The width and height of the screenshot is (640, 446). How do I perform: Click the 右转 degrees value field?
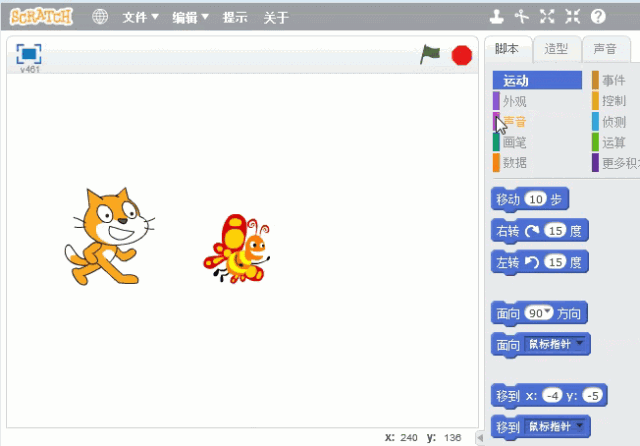pyautogui.click(x=556, y=231)
